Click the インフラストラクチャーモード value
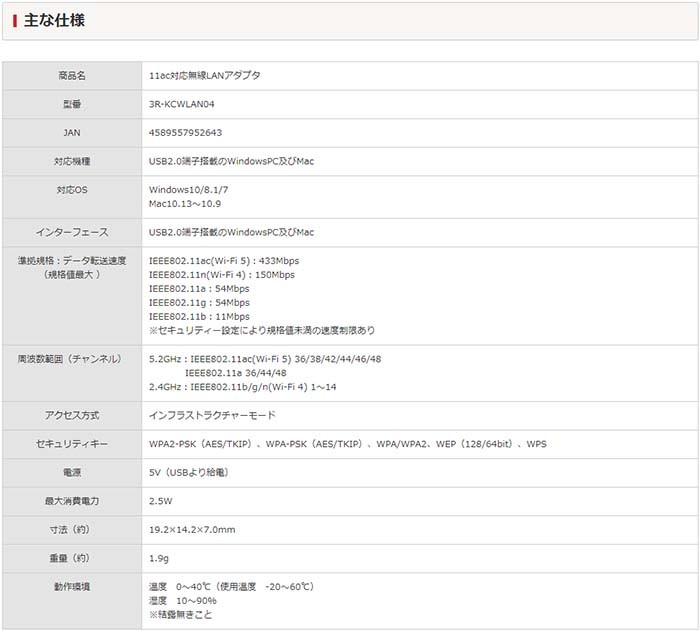This screenshot has width=700, height=631. click(x=212, y=415)
